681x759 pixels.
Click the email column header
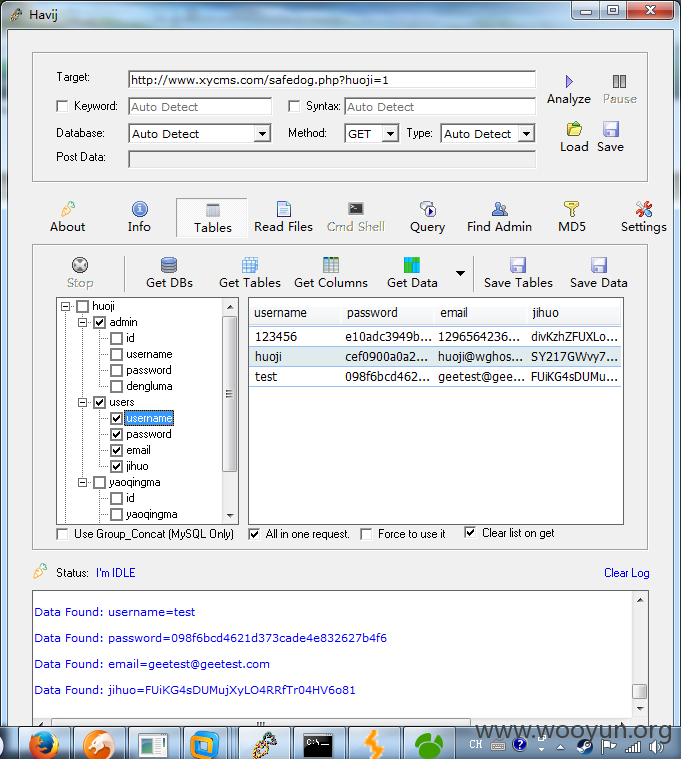pos(481,313)
